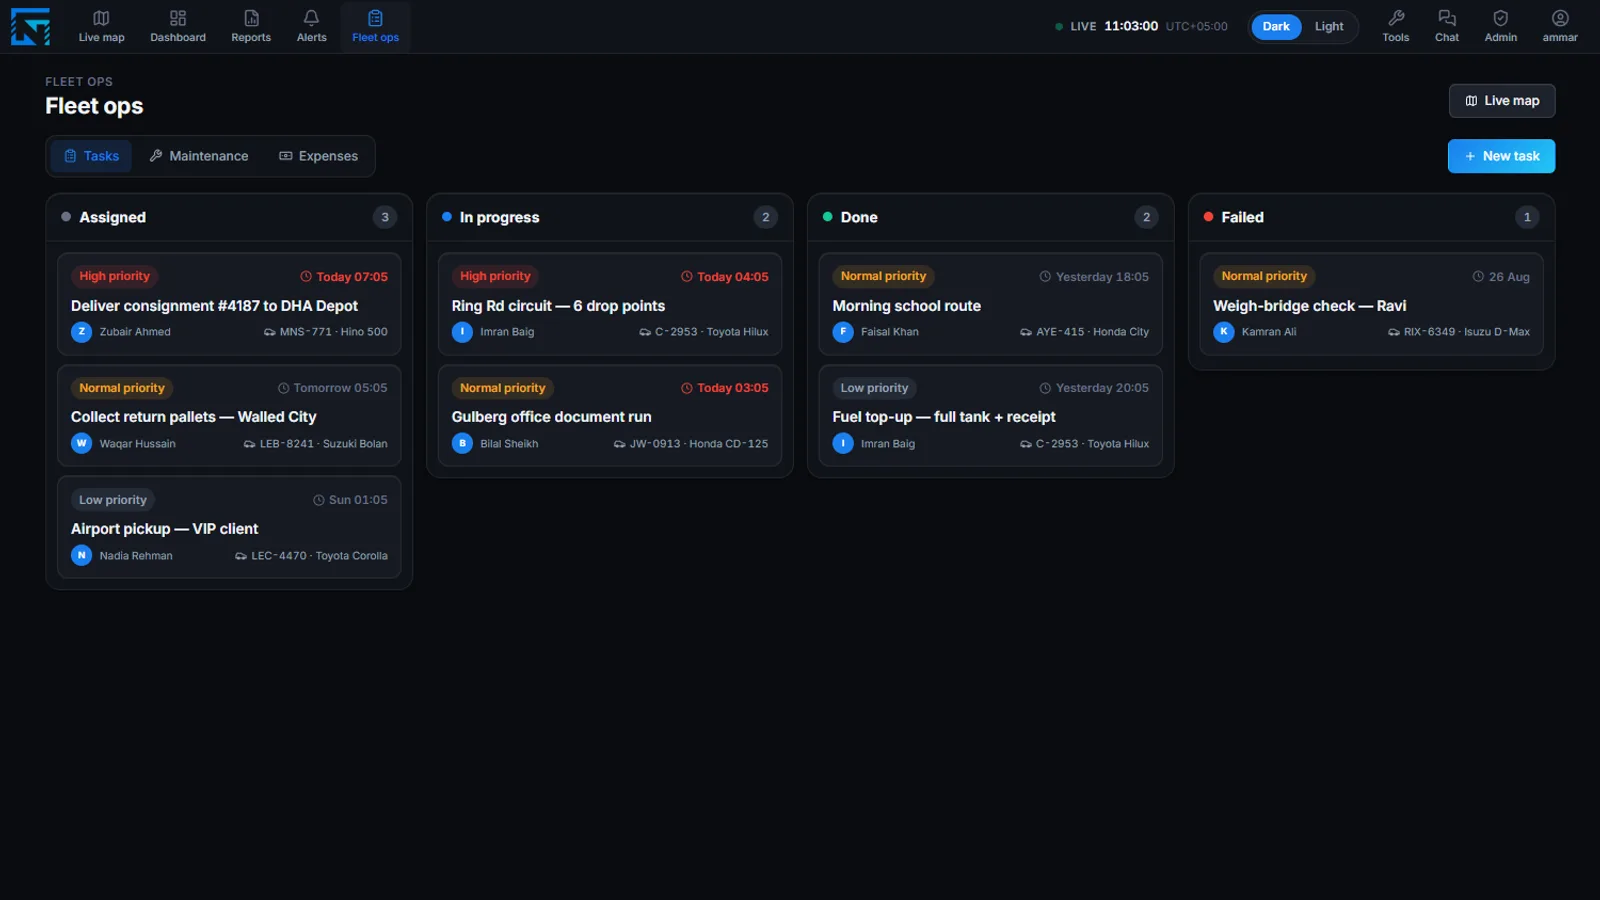Click vehicle MNS-771 · Hino 500
The height and width of the screenshot is (900, 1600).
[325, 332]
